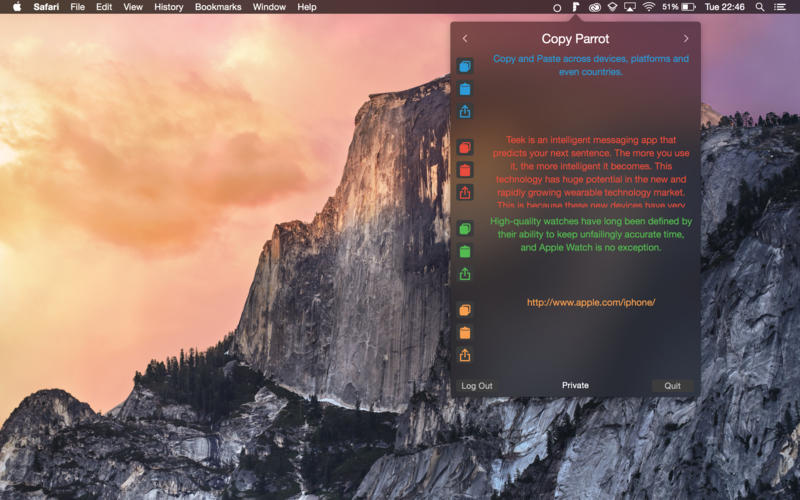
Task: Open the History menu
Action: pos(168,7)
